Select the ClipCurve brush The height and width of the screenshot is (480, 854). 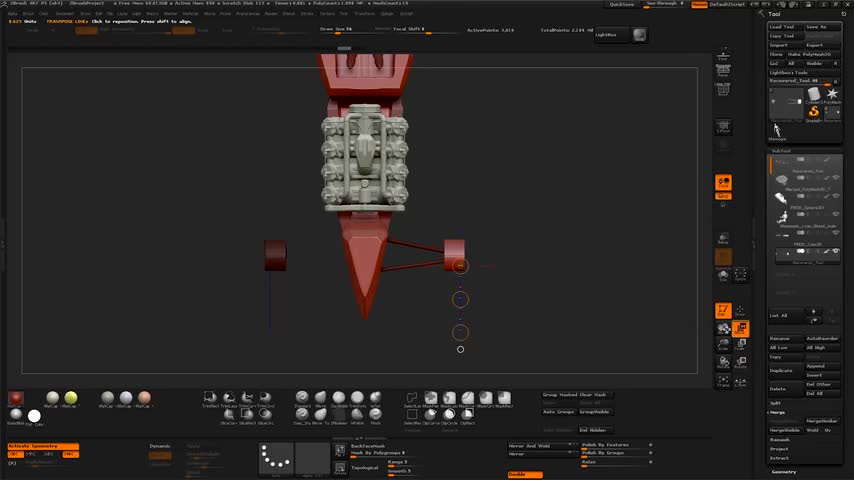(x=431, y=416)
